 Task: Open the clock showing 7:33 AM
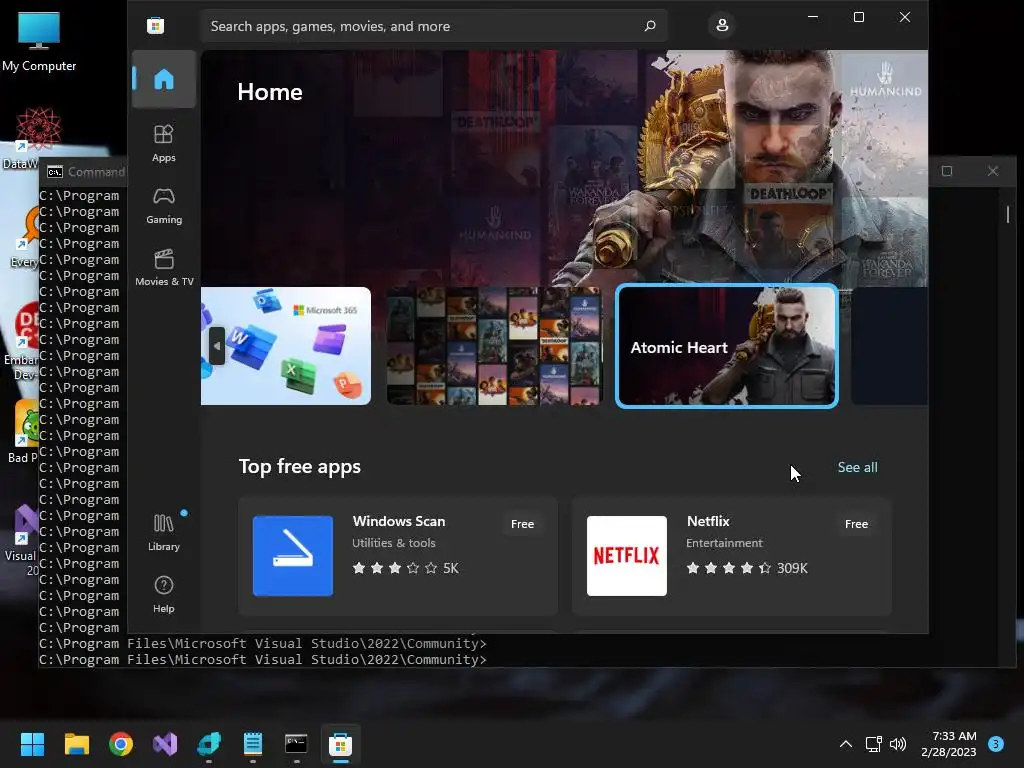[x=948, y=744]
